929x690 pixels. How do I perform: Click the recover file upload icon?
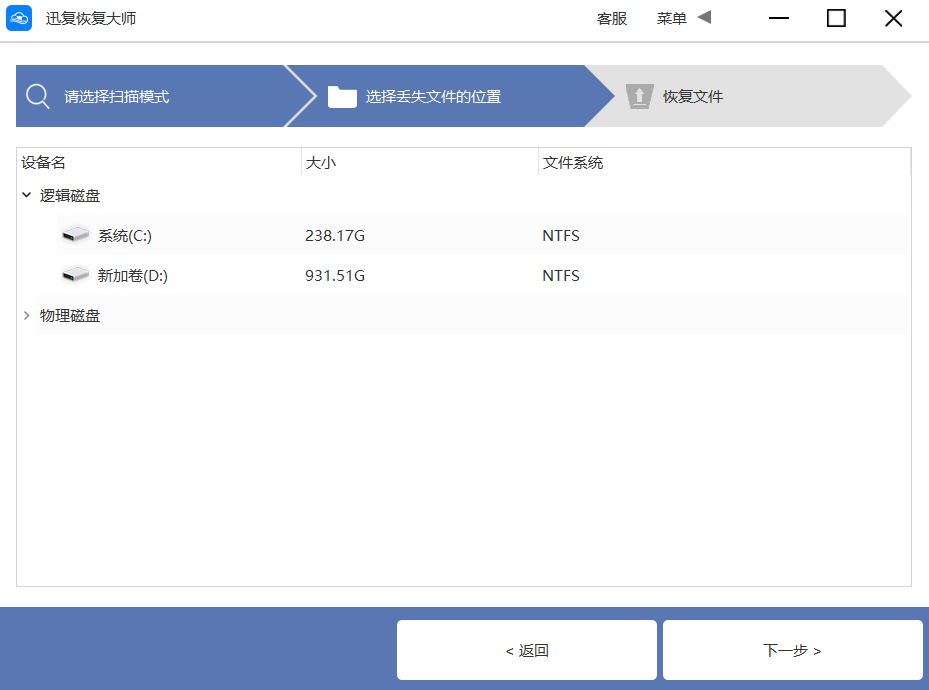point(638,97)
